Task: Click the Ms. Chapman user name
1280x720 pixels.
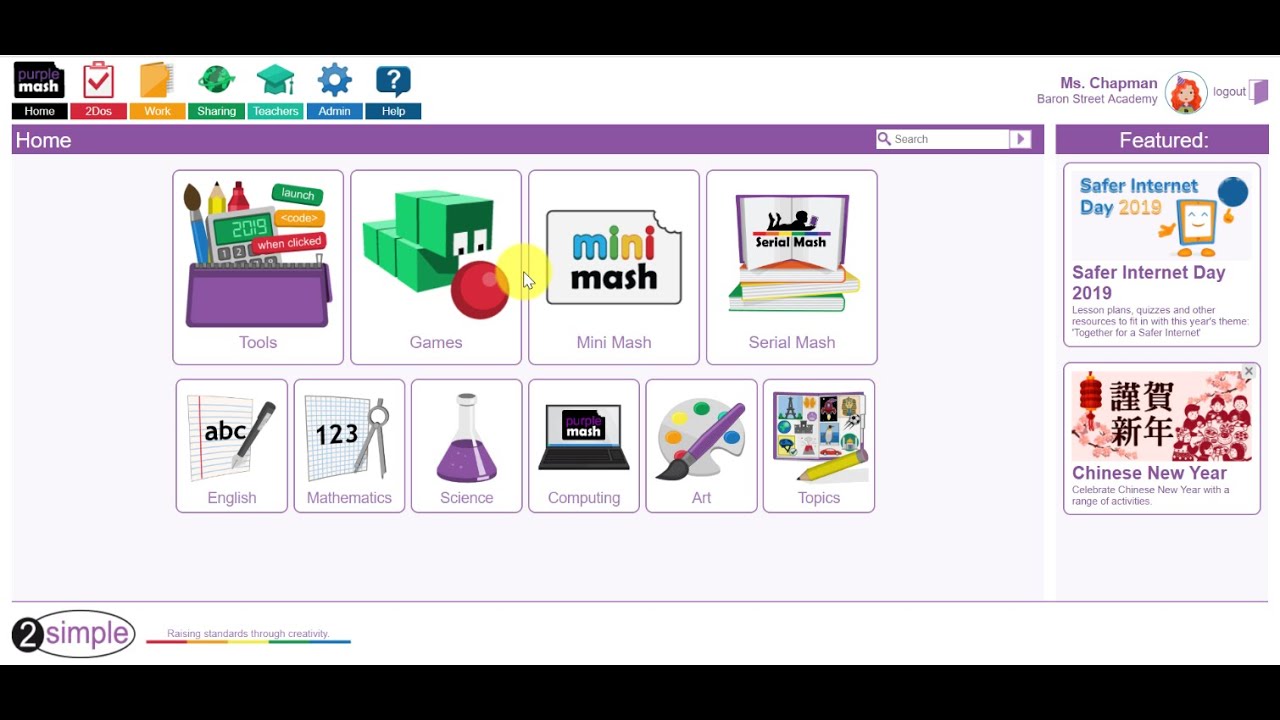Action: tap(1109, 83)
